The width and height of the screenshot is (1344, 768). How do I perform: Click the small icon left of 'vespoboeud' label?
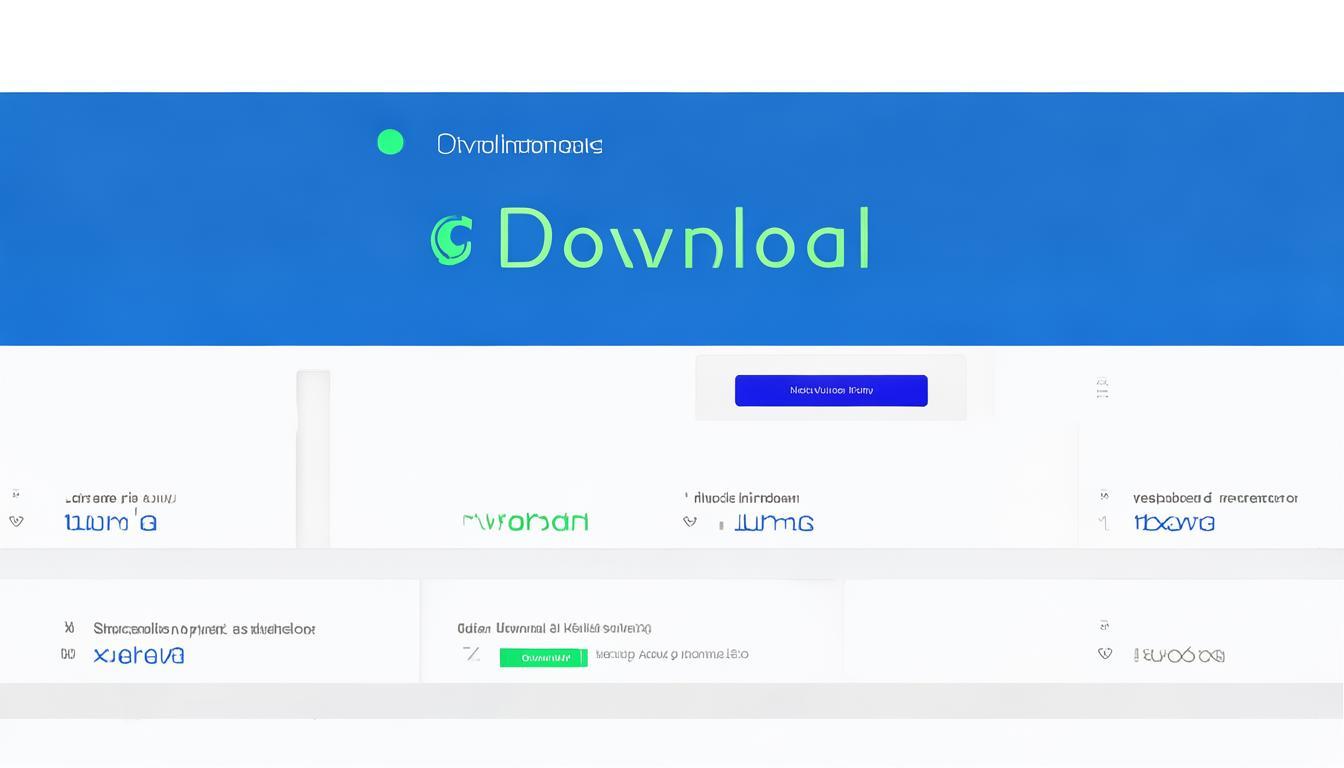[x=1104, y=496]
